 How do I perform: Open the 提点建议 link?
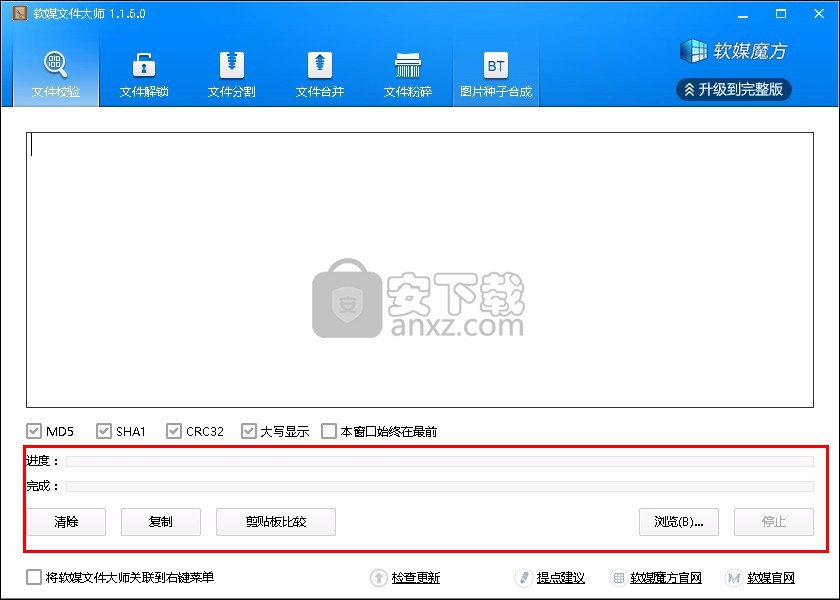click(560, 578)
